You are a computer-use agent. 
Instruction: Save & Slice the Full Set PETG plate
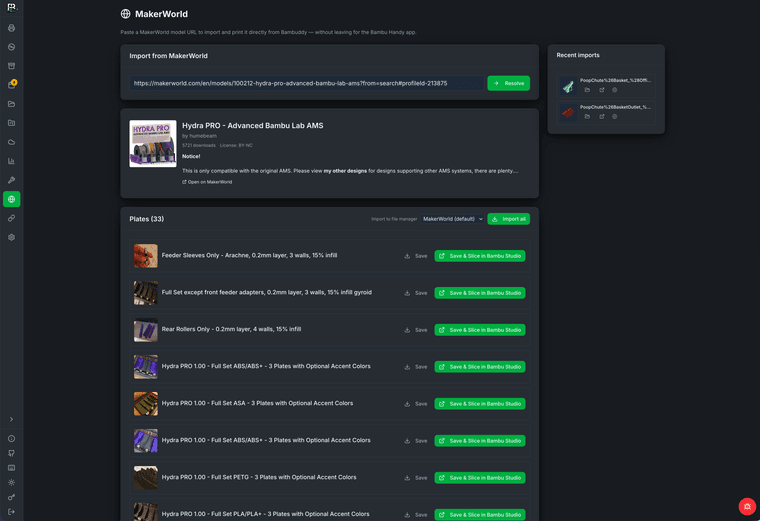[480, 478]
